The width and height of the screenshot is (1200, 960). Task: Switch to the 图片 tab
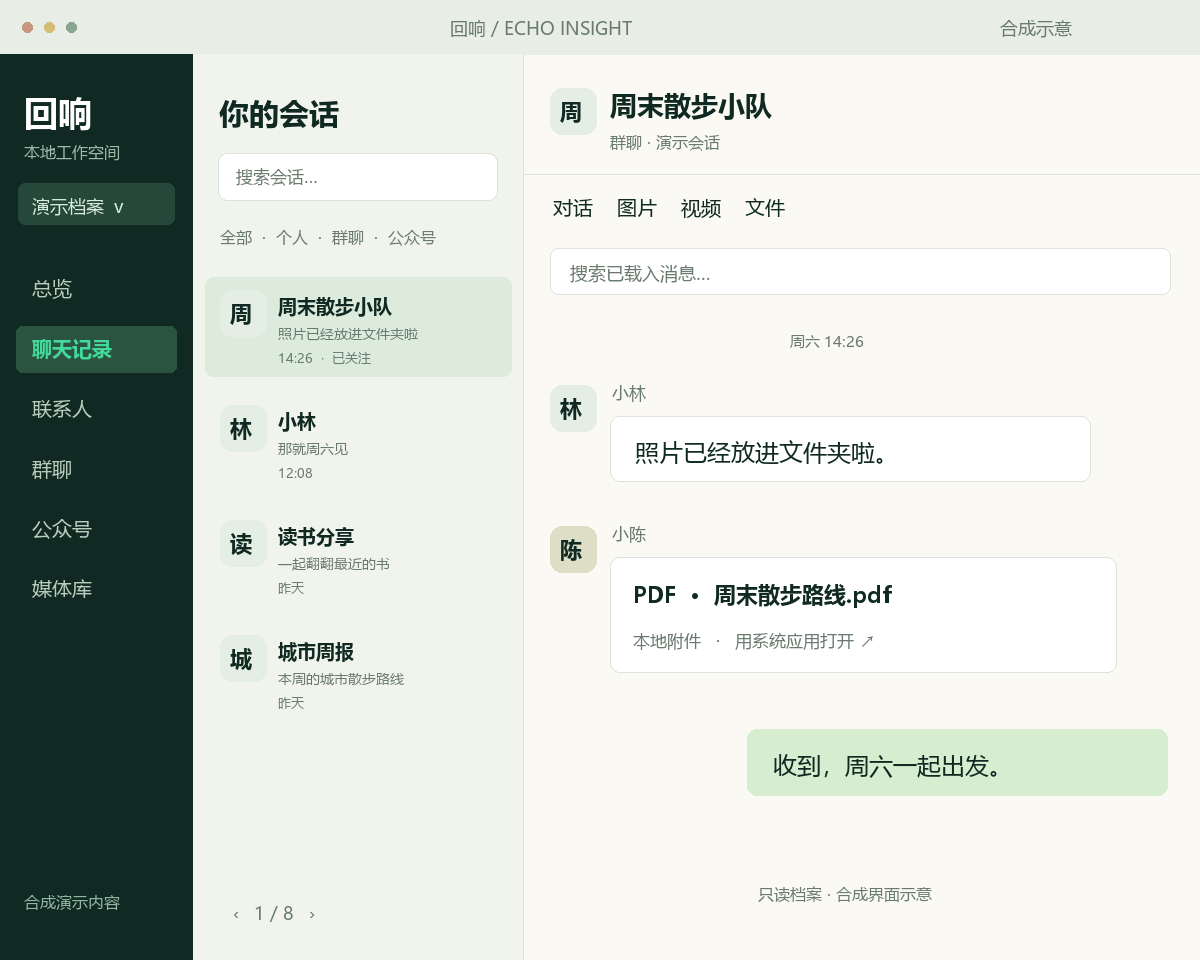point(637,208)
